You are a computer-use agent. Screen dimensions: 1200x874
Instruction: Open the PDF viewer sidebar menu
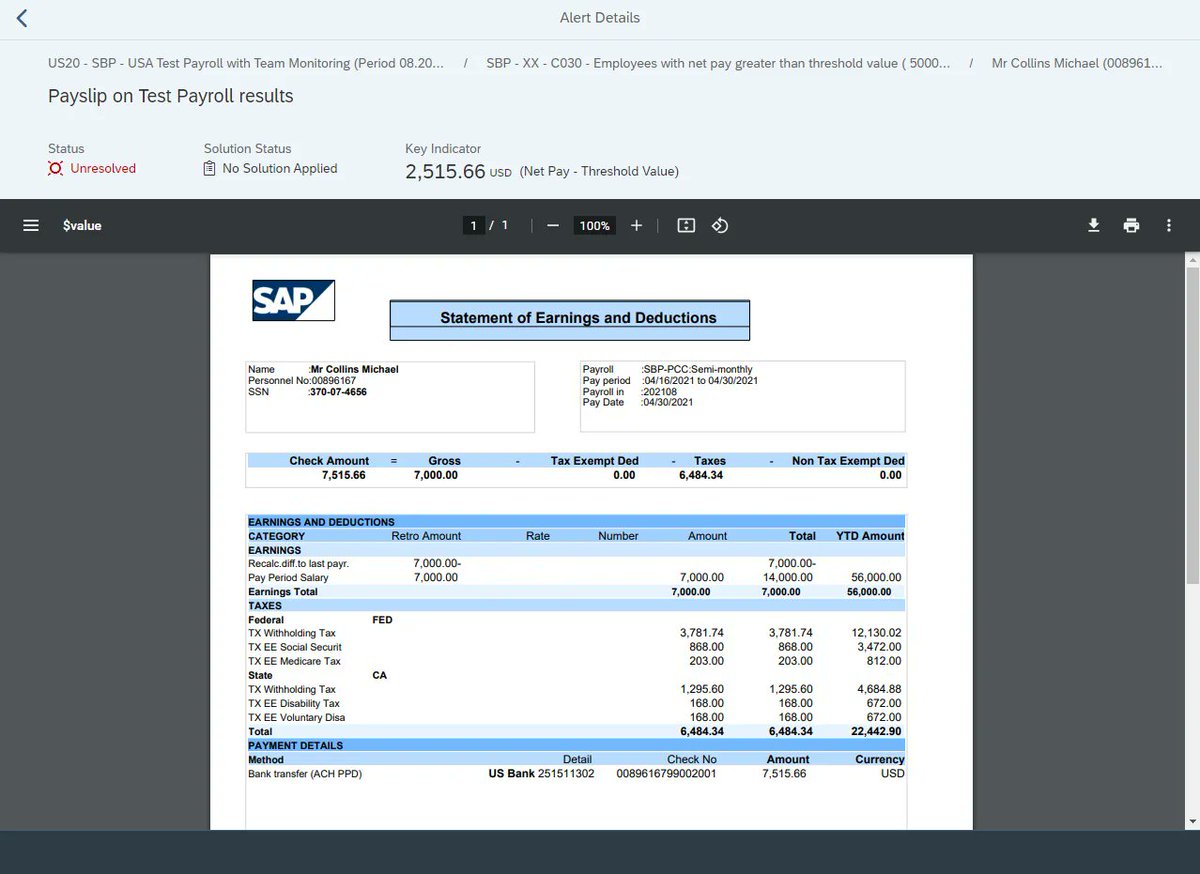point(31,226)
